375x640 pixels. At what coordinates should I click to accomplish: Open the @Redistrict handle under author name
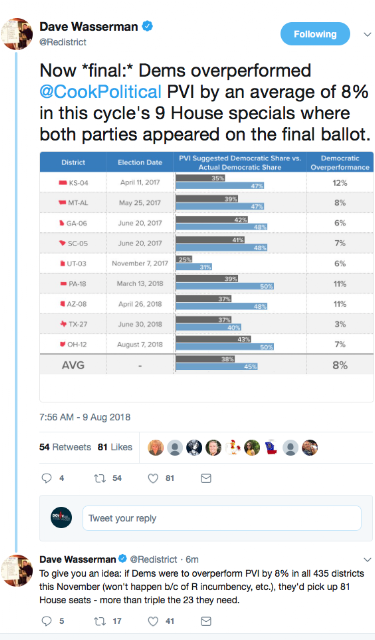63,42
